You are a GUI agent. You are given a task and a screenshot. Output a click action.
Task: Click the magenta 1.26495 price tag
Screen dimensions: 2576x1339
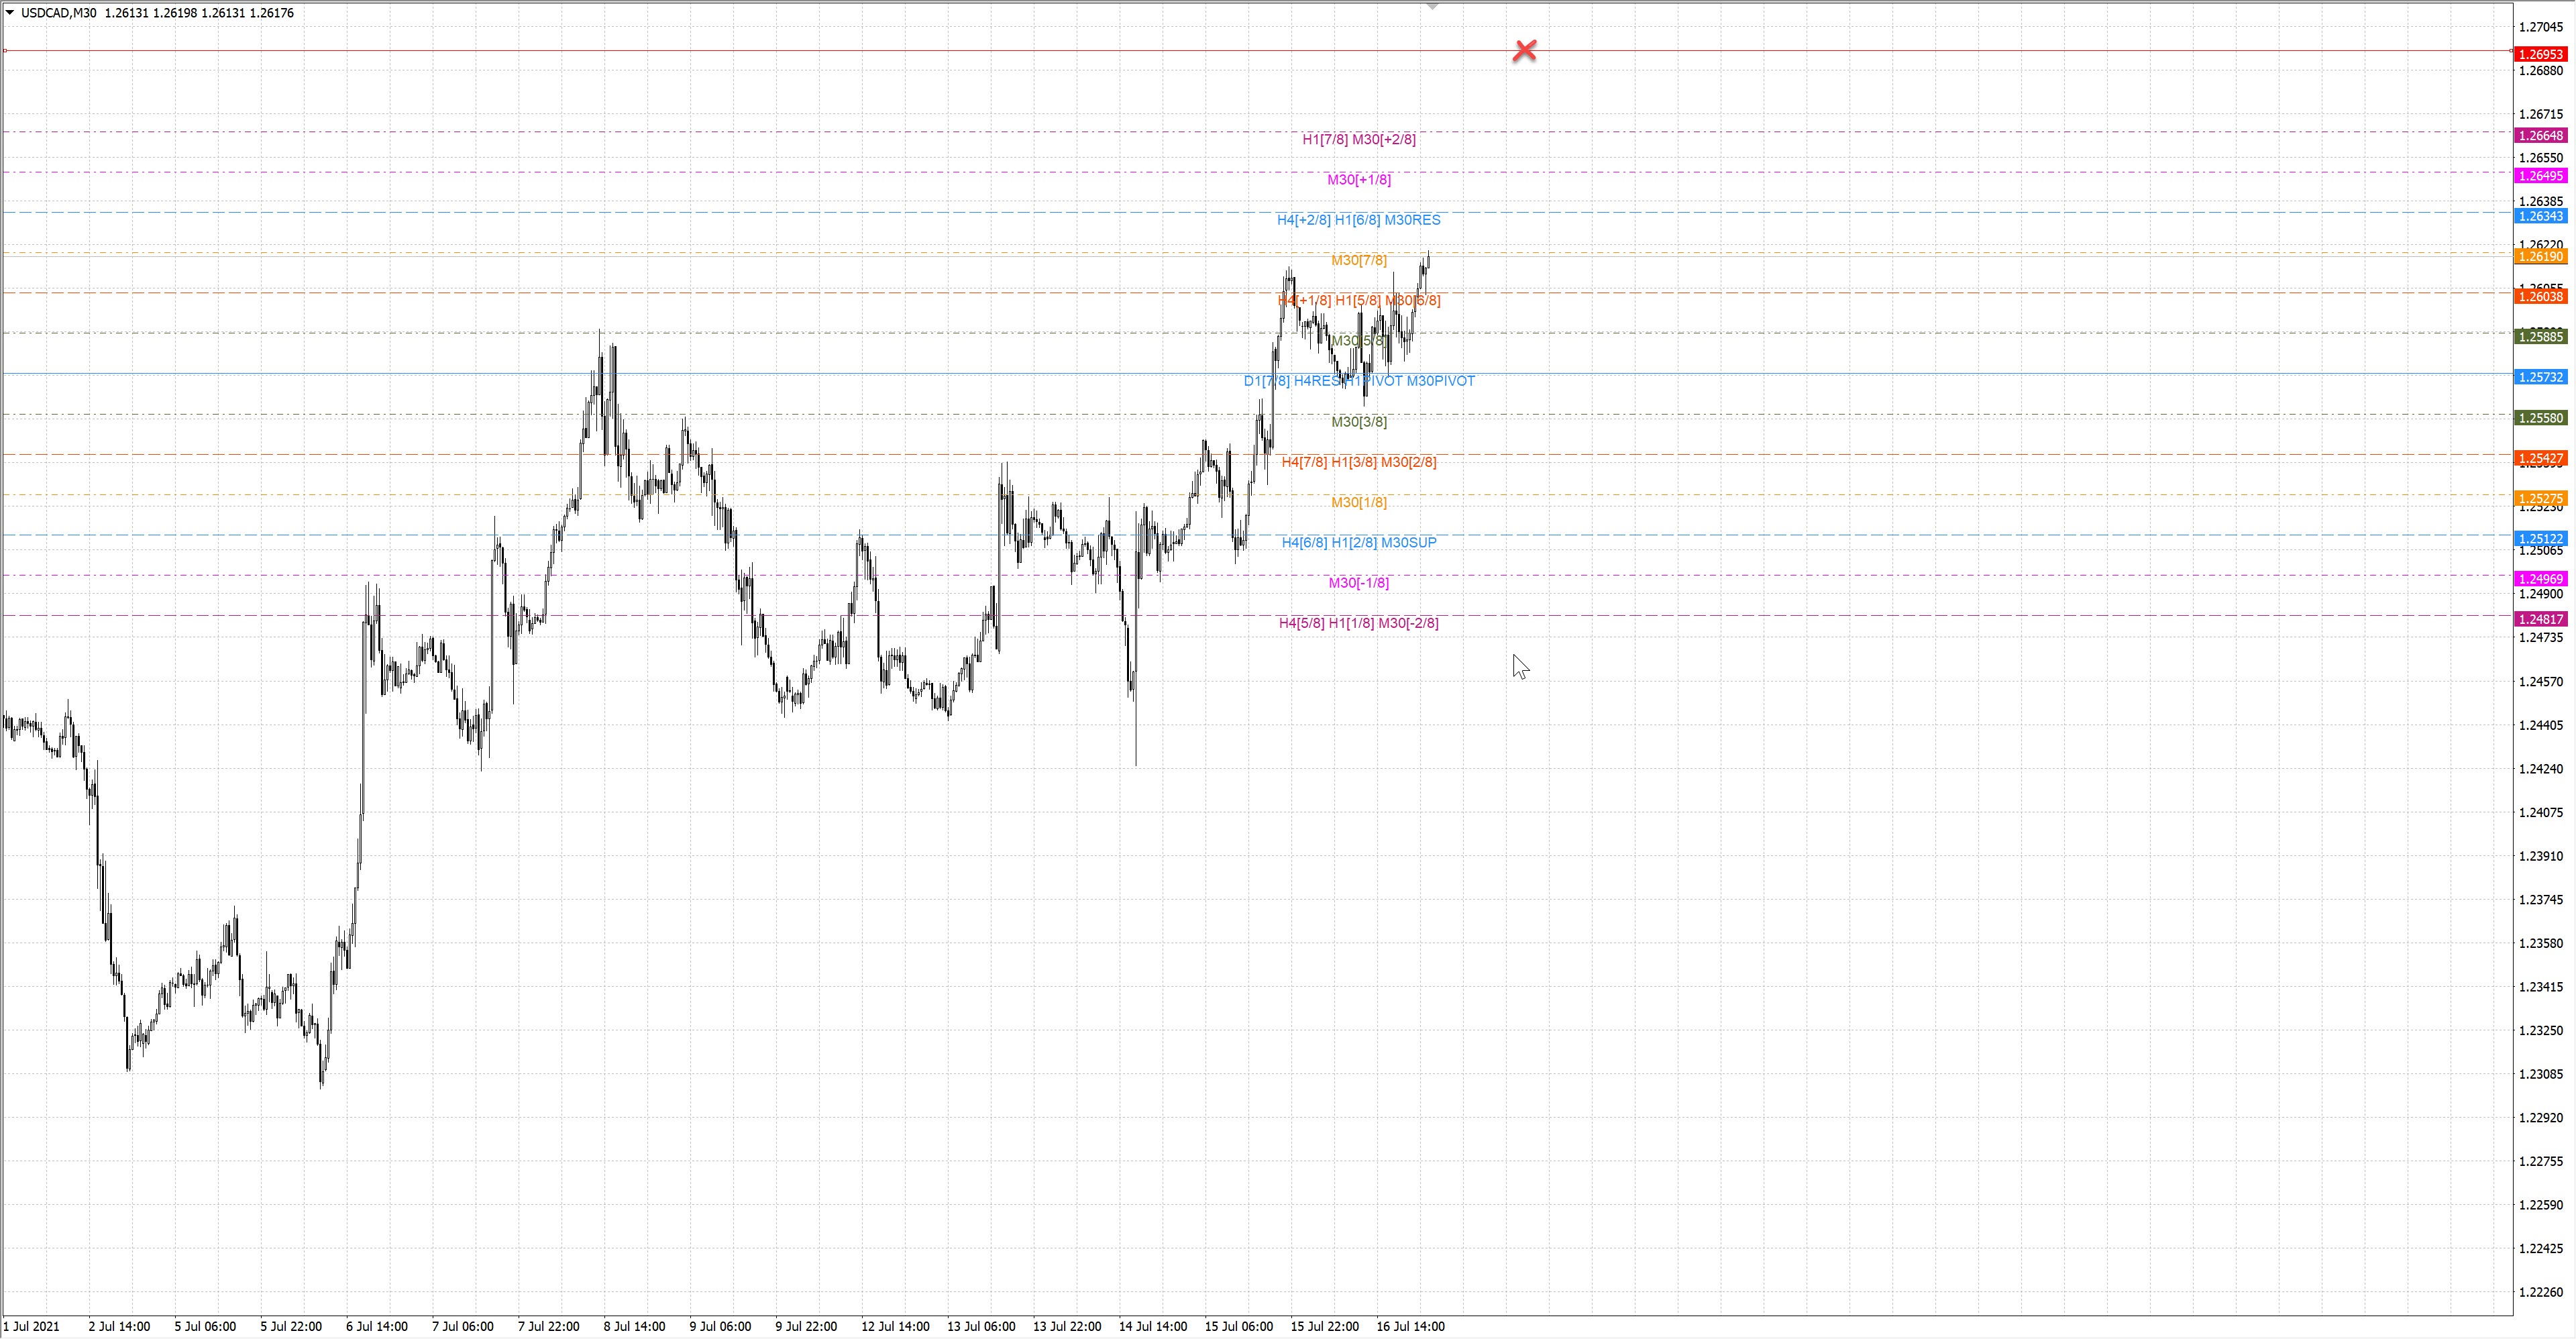[2540, 176]
